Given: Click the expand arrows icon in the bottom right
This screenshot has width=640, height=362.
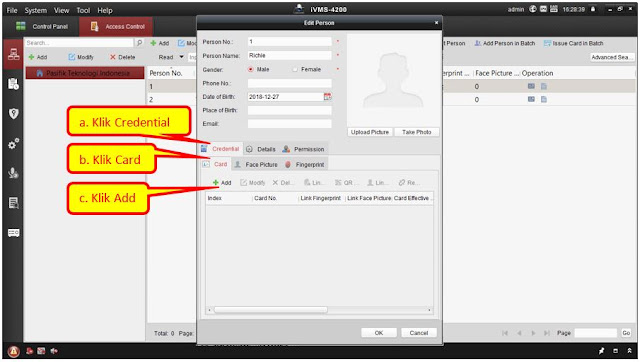Looking at the screenshot, I should pos(629,351).
